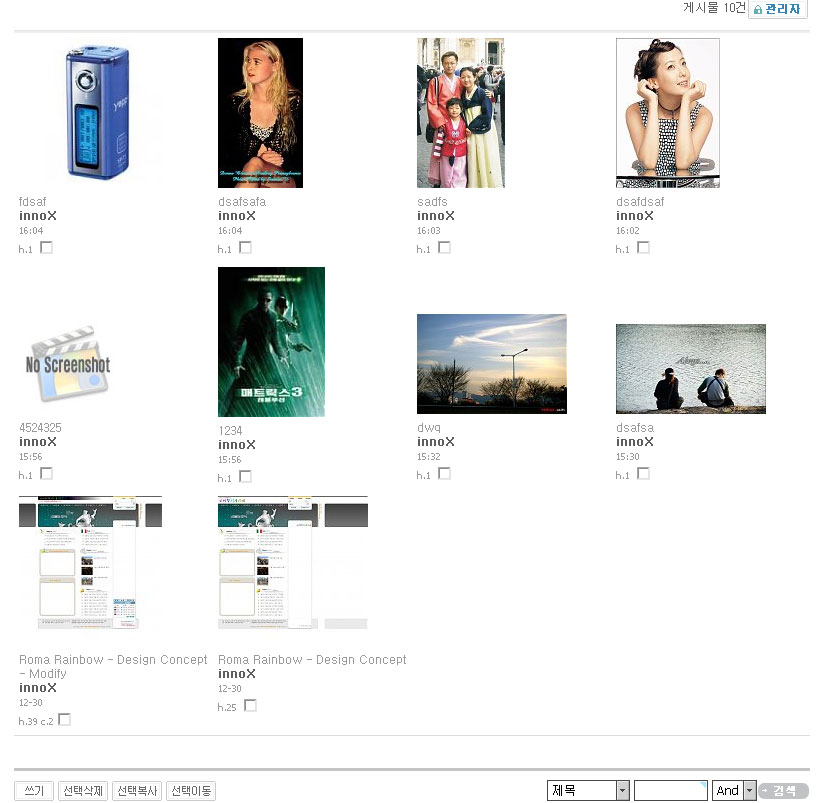Check the box for post dsafsafa
Image resolution: width=826 pixels, height=803 pixels.
coord(245,247)
